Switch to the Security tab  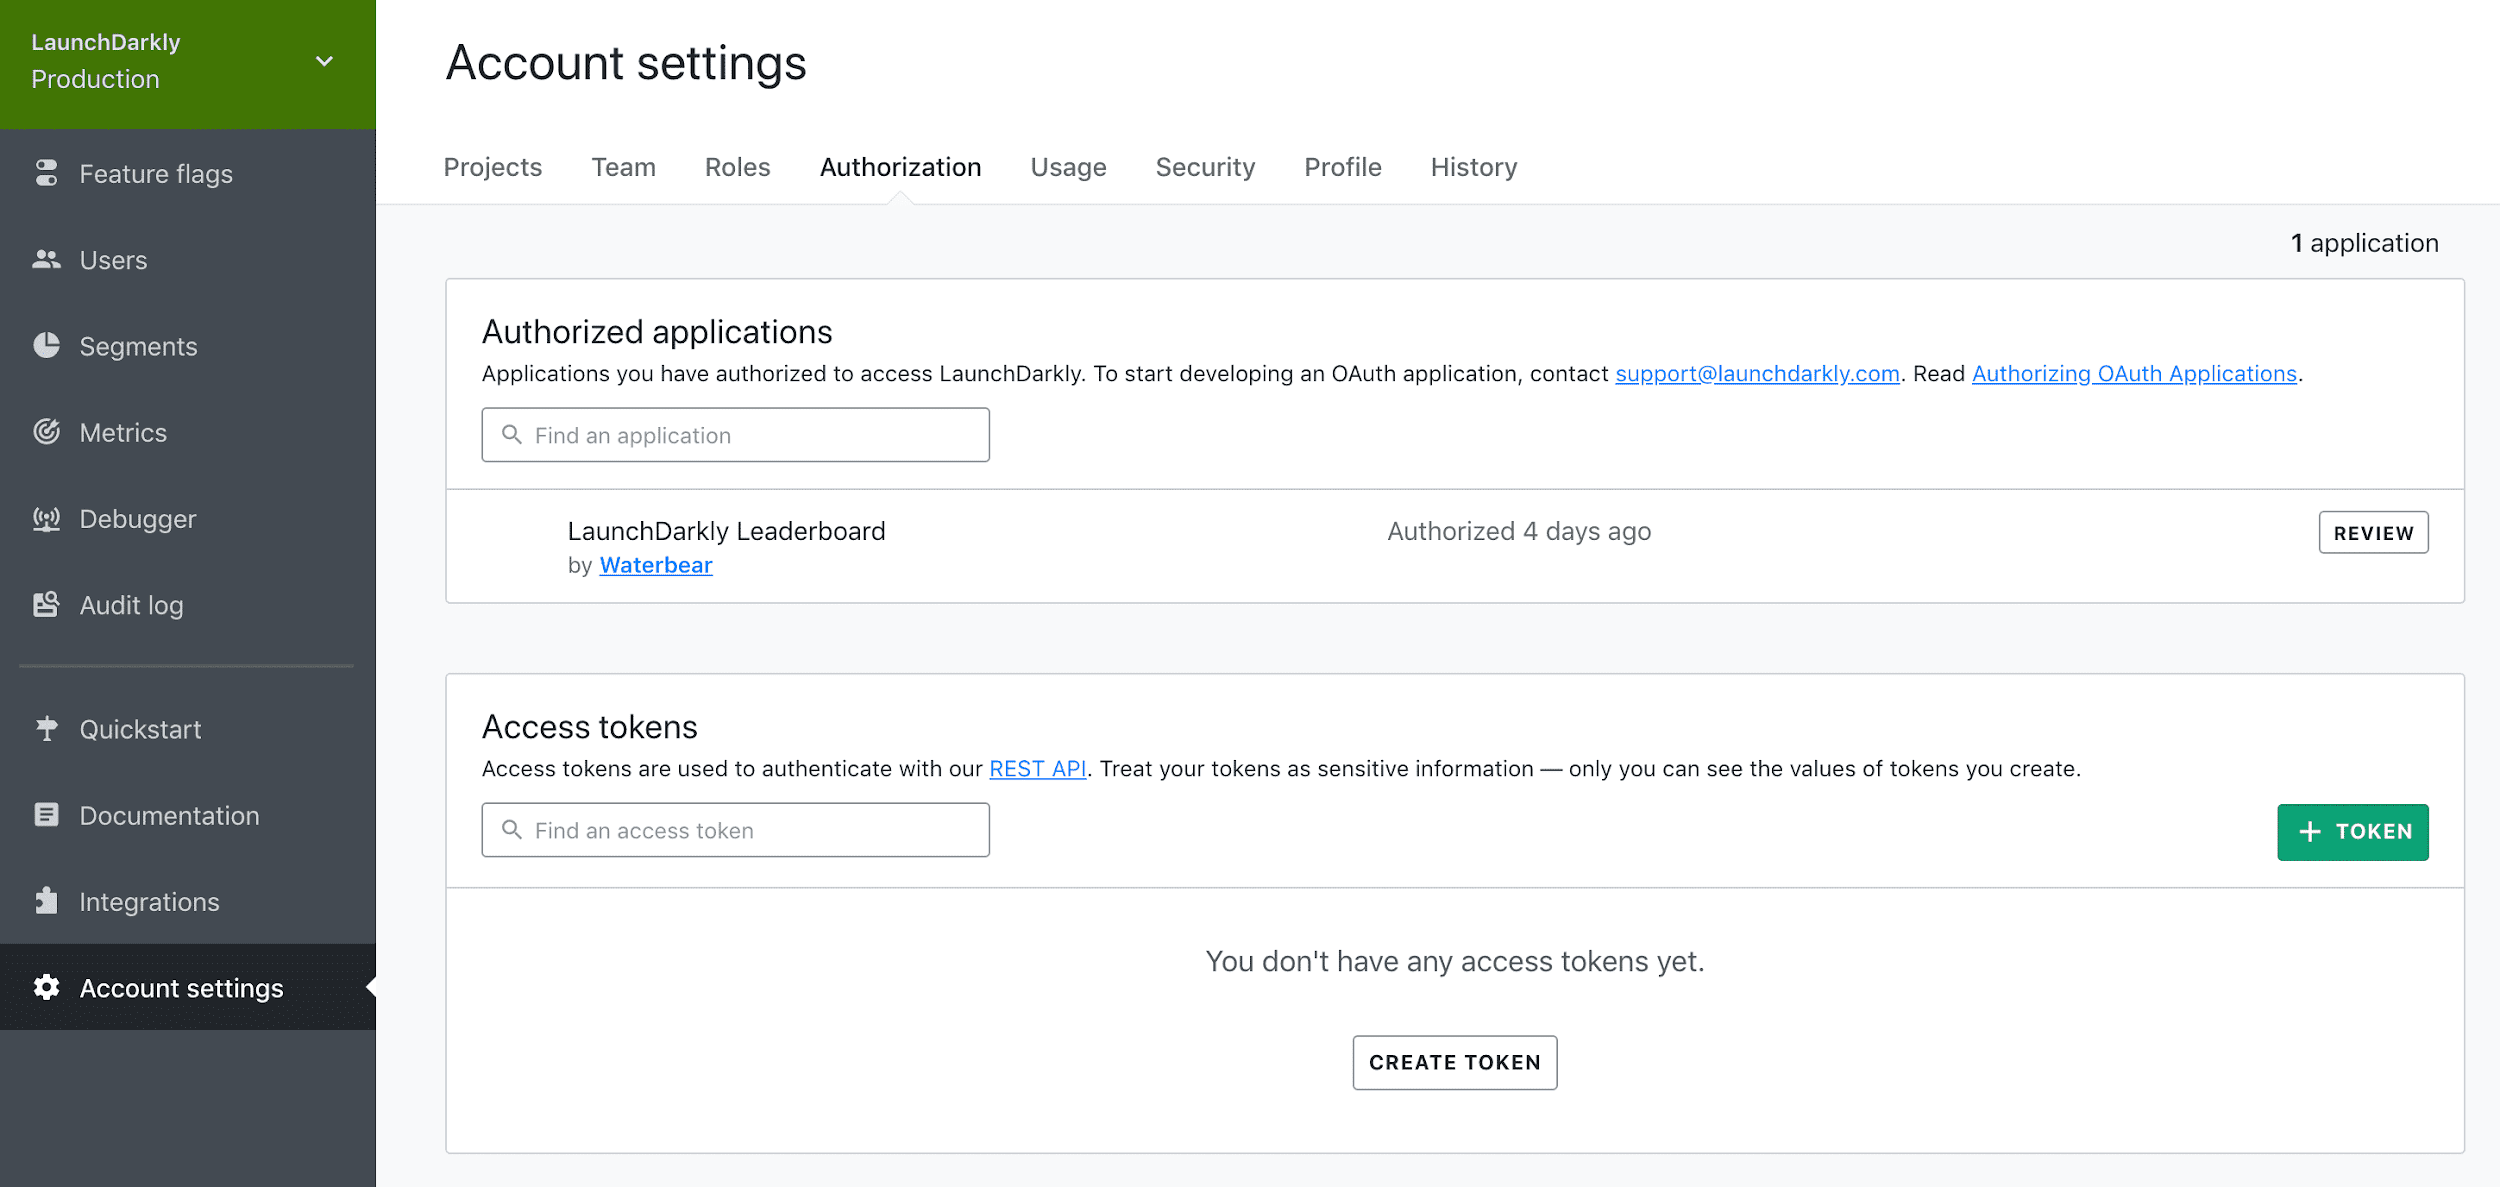click(1205, 167)
